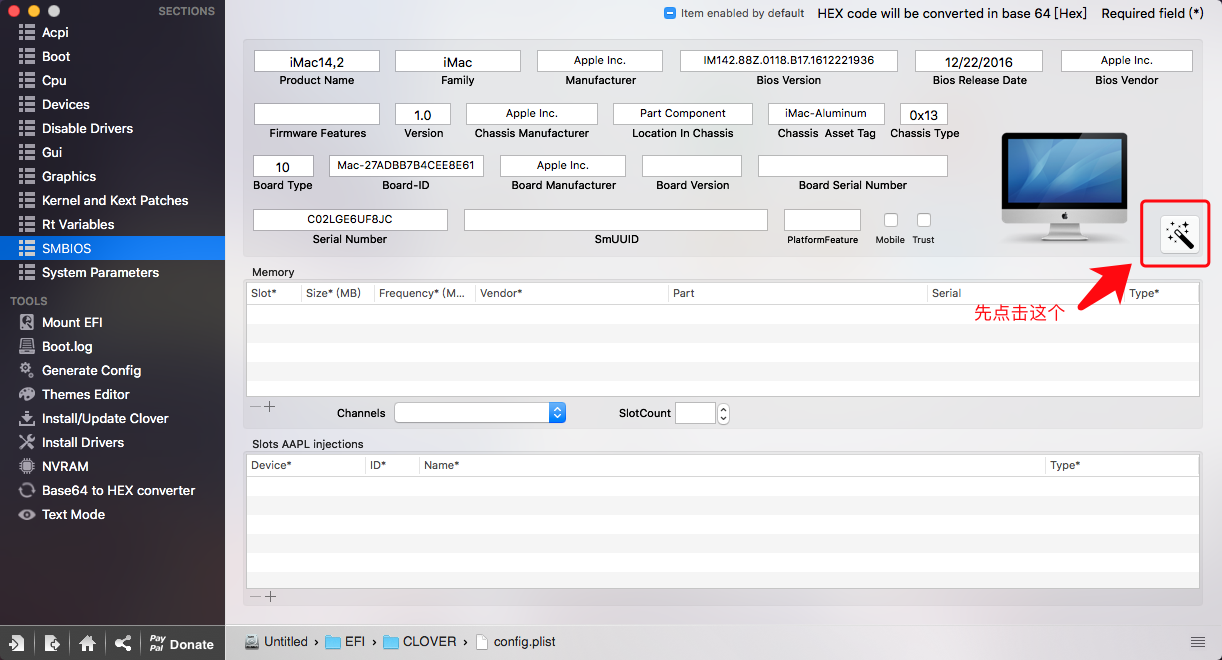Toggle the Mobile checkbox
The image size is (1222, 660).
tap(890, 220)
